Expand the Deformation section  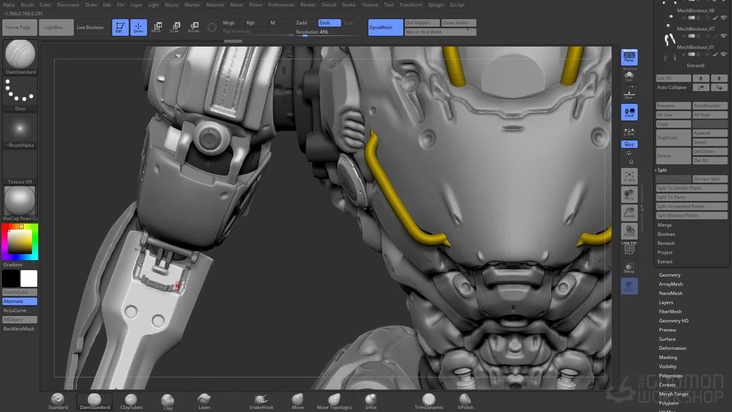672,349
